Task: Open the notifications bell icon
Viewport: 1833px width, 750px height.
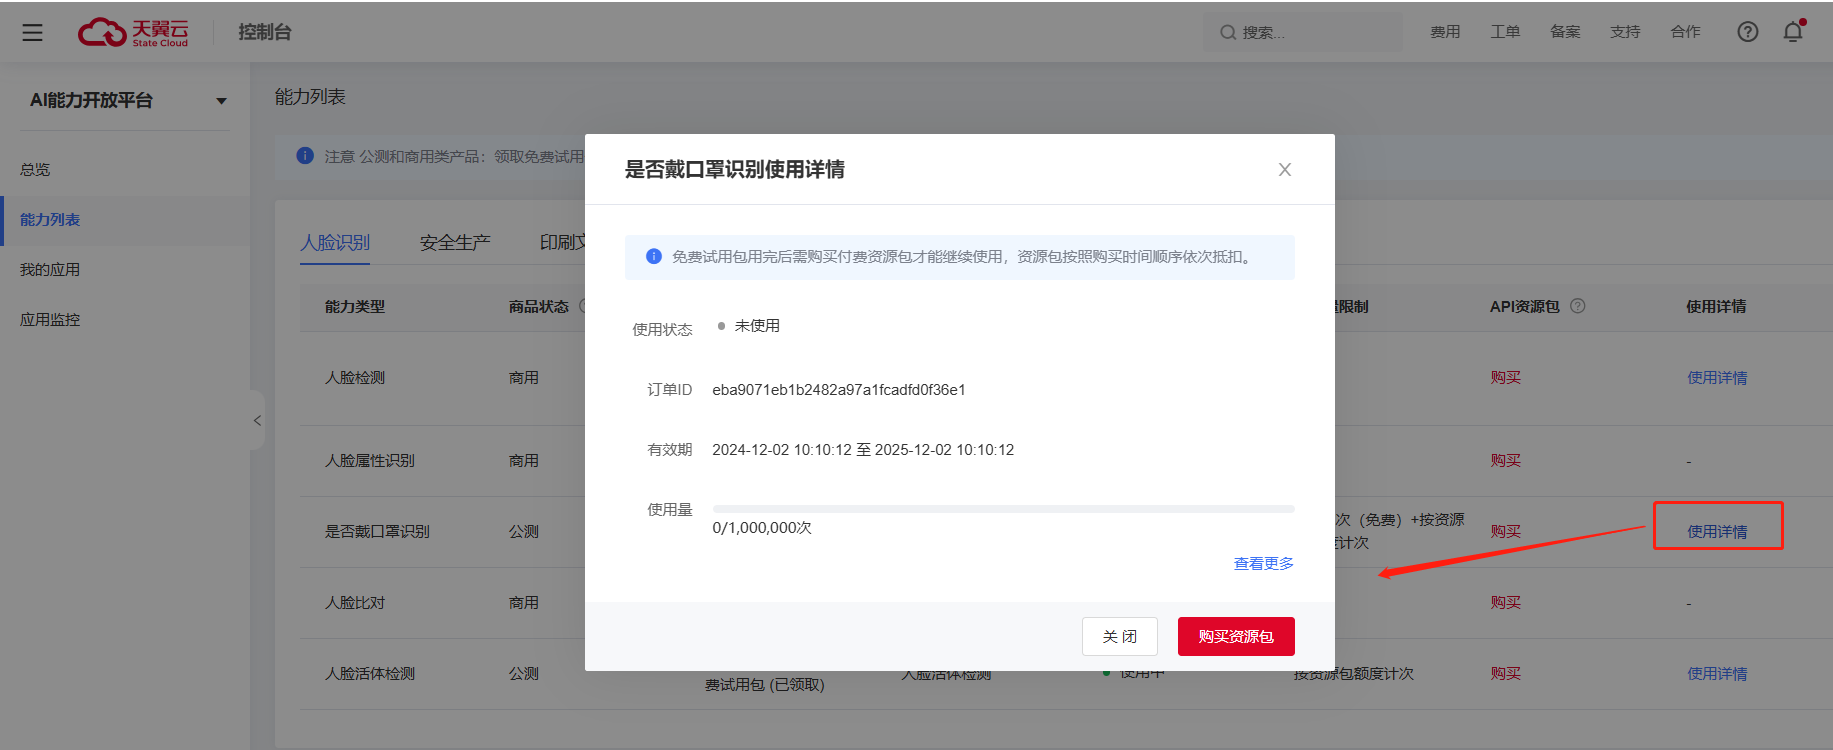Action: coord(1794,31)
